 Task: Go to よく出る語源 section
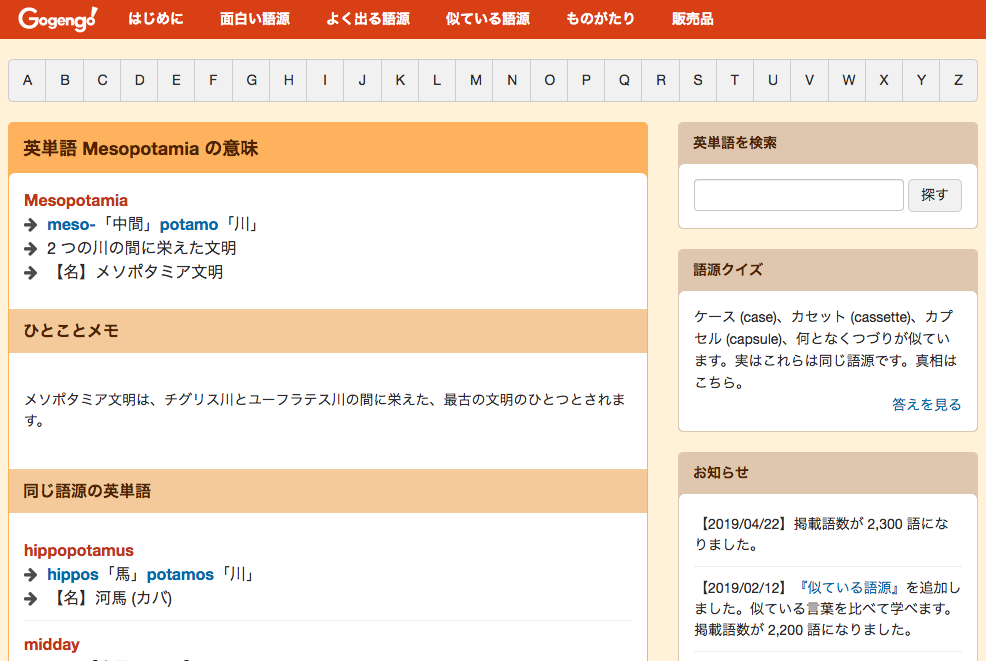tap(368, 19)
